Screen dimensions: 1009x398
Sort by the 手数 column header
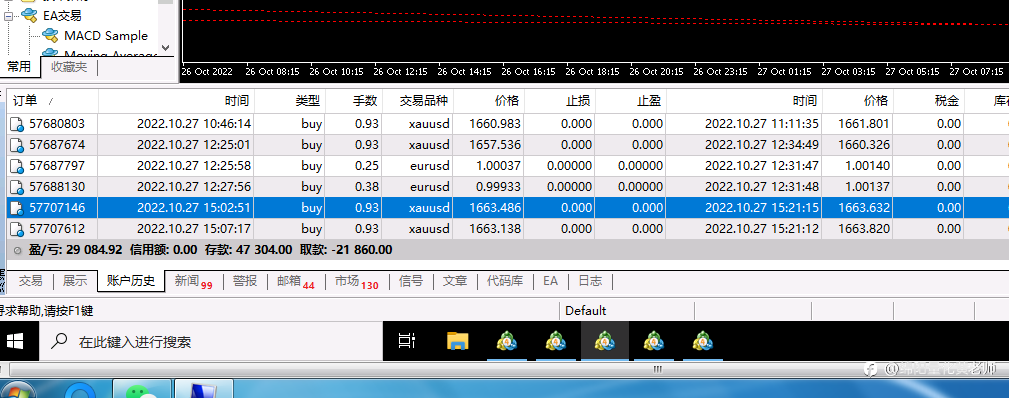354,101
